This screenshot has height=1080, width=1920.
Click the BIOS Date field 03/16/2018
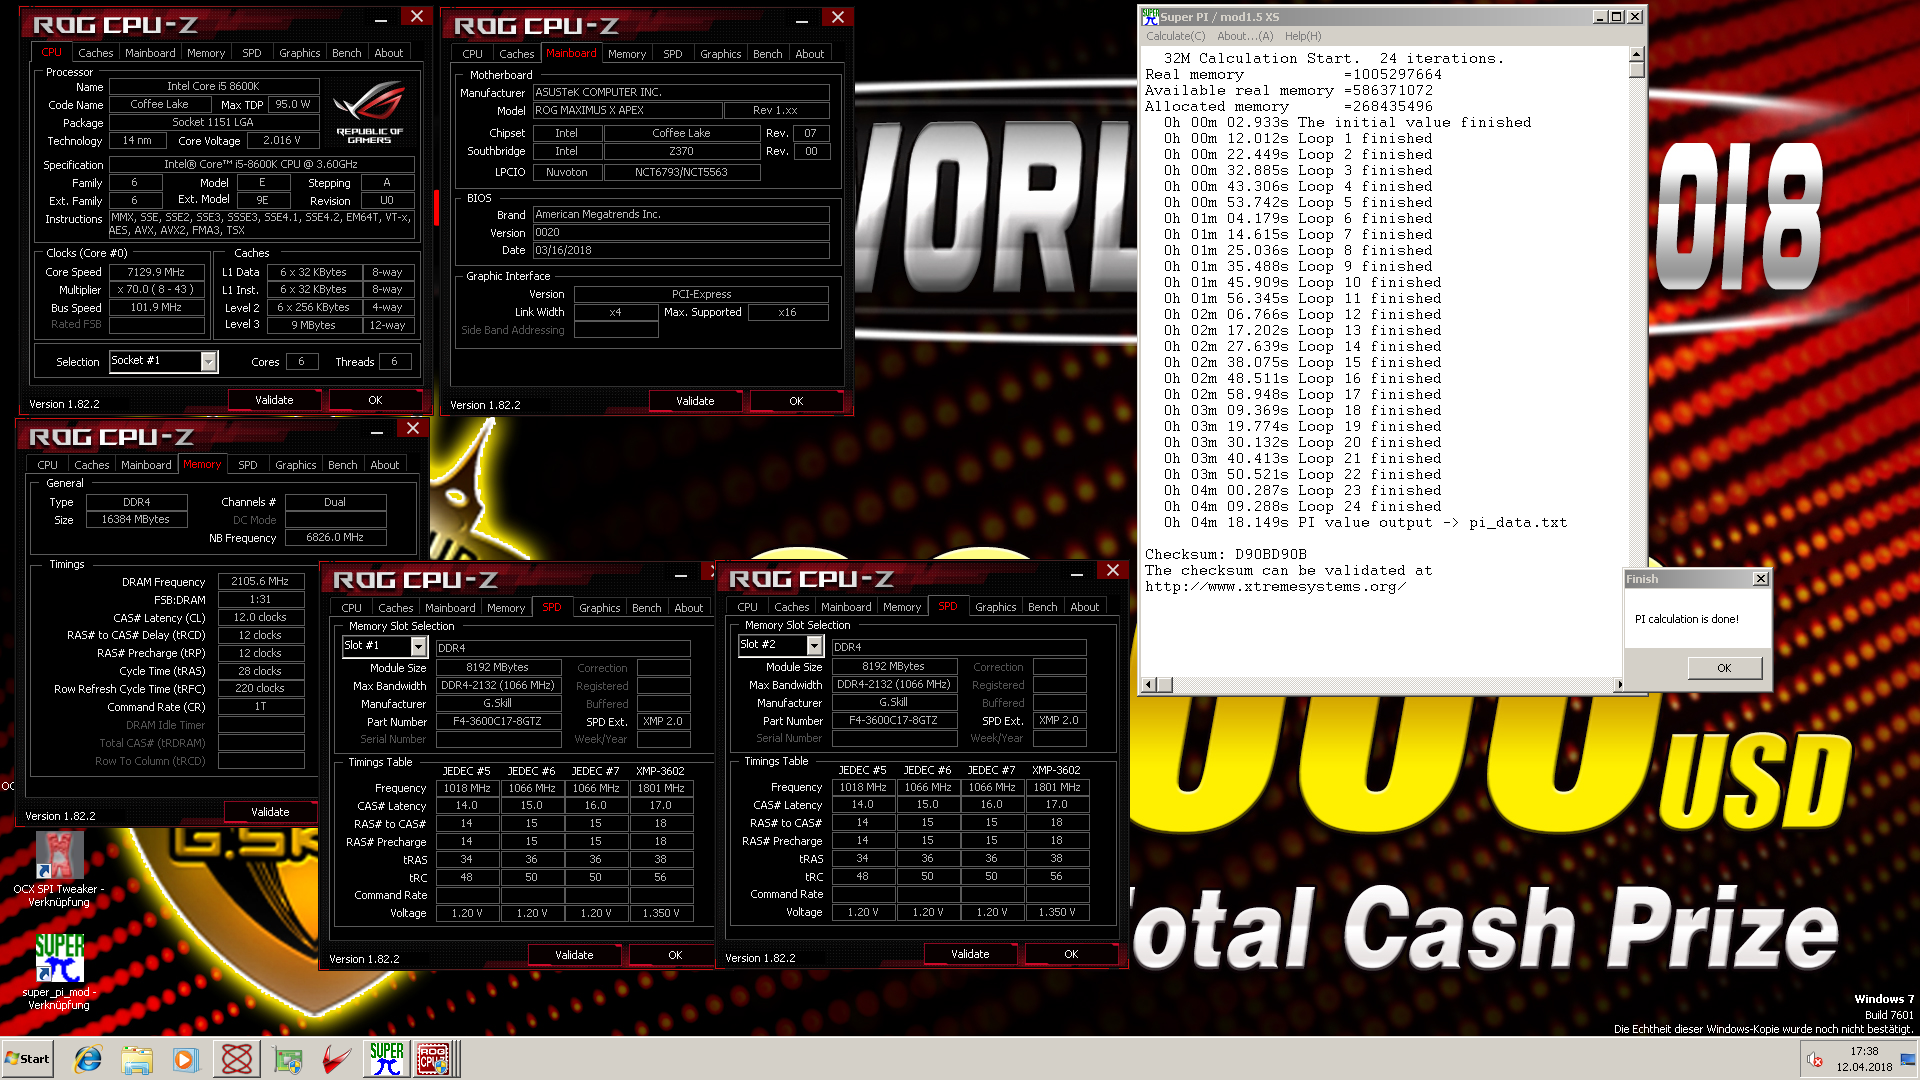point(681,251)
